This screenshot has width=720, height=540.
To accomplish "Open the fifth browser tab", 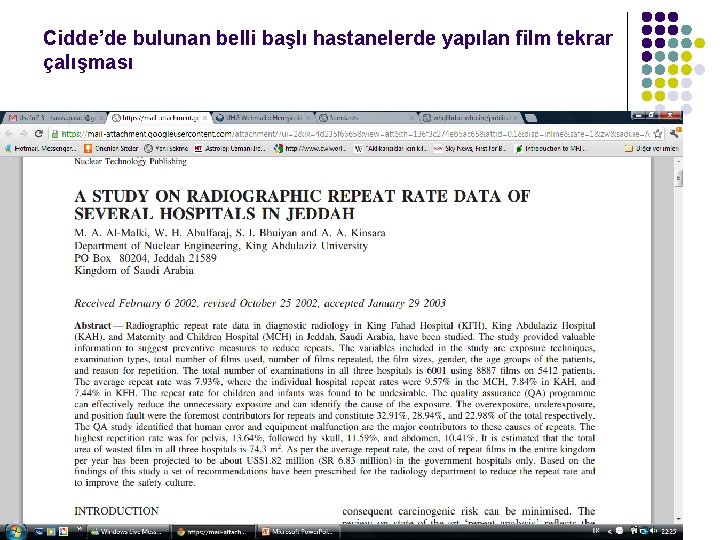I will 471,118.
